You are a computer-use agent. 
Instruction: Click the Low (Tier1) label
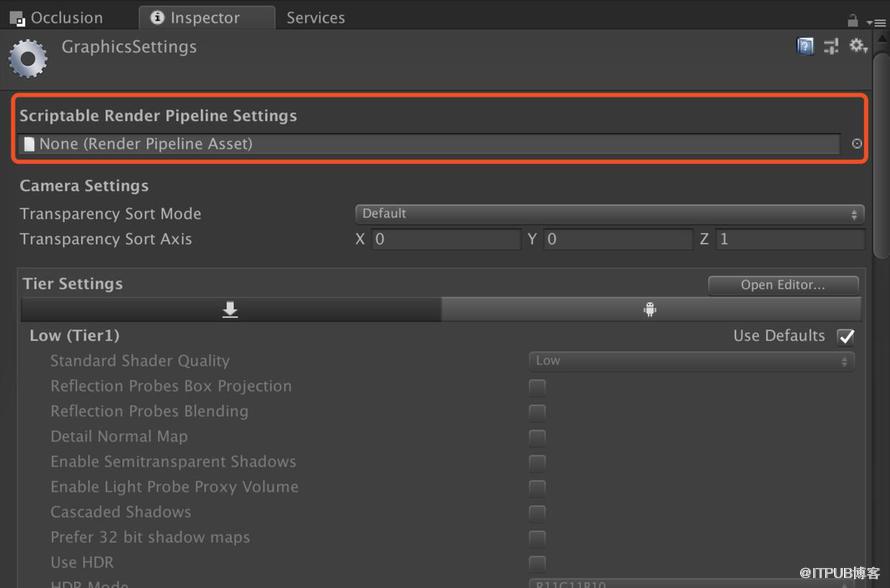coord(74,336)
